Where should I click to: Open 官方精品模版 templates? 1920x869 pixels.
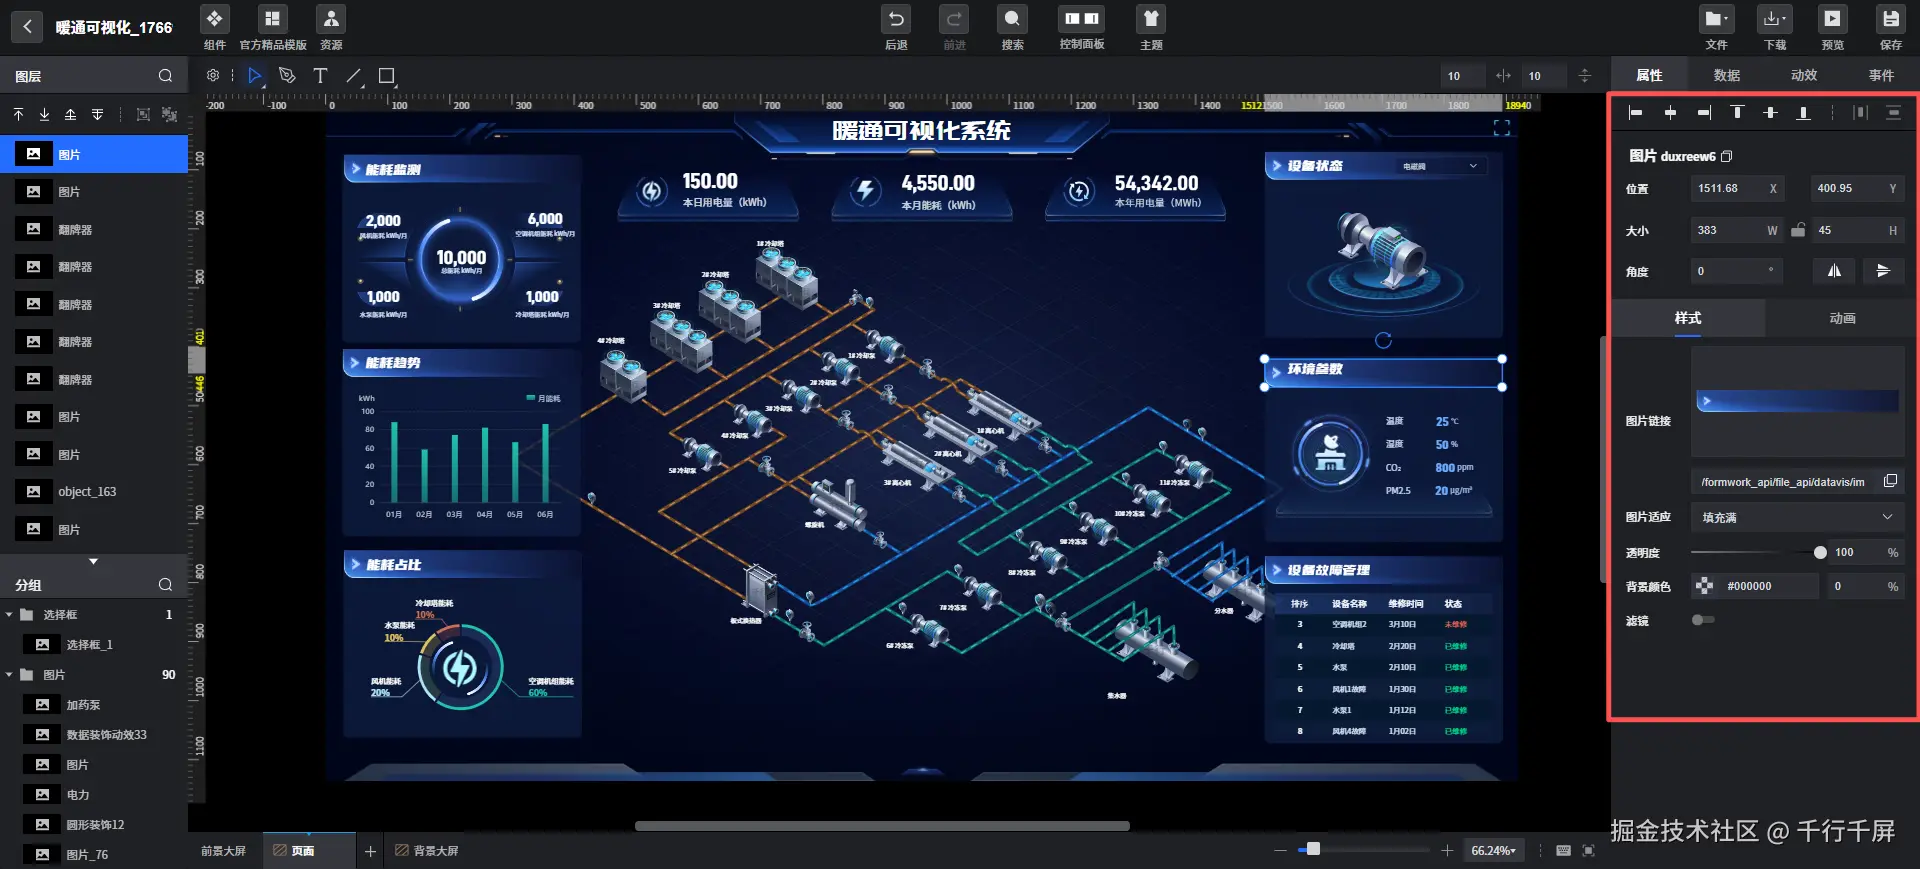tap(272, 27)
